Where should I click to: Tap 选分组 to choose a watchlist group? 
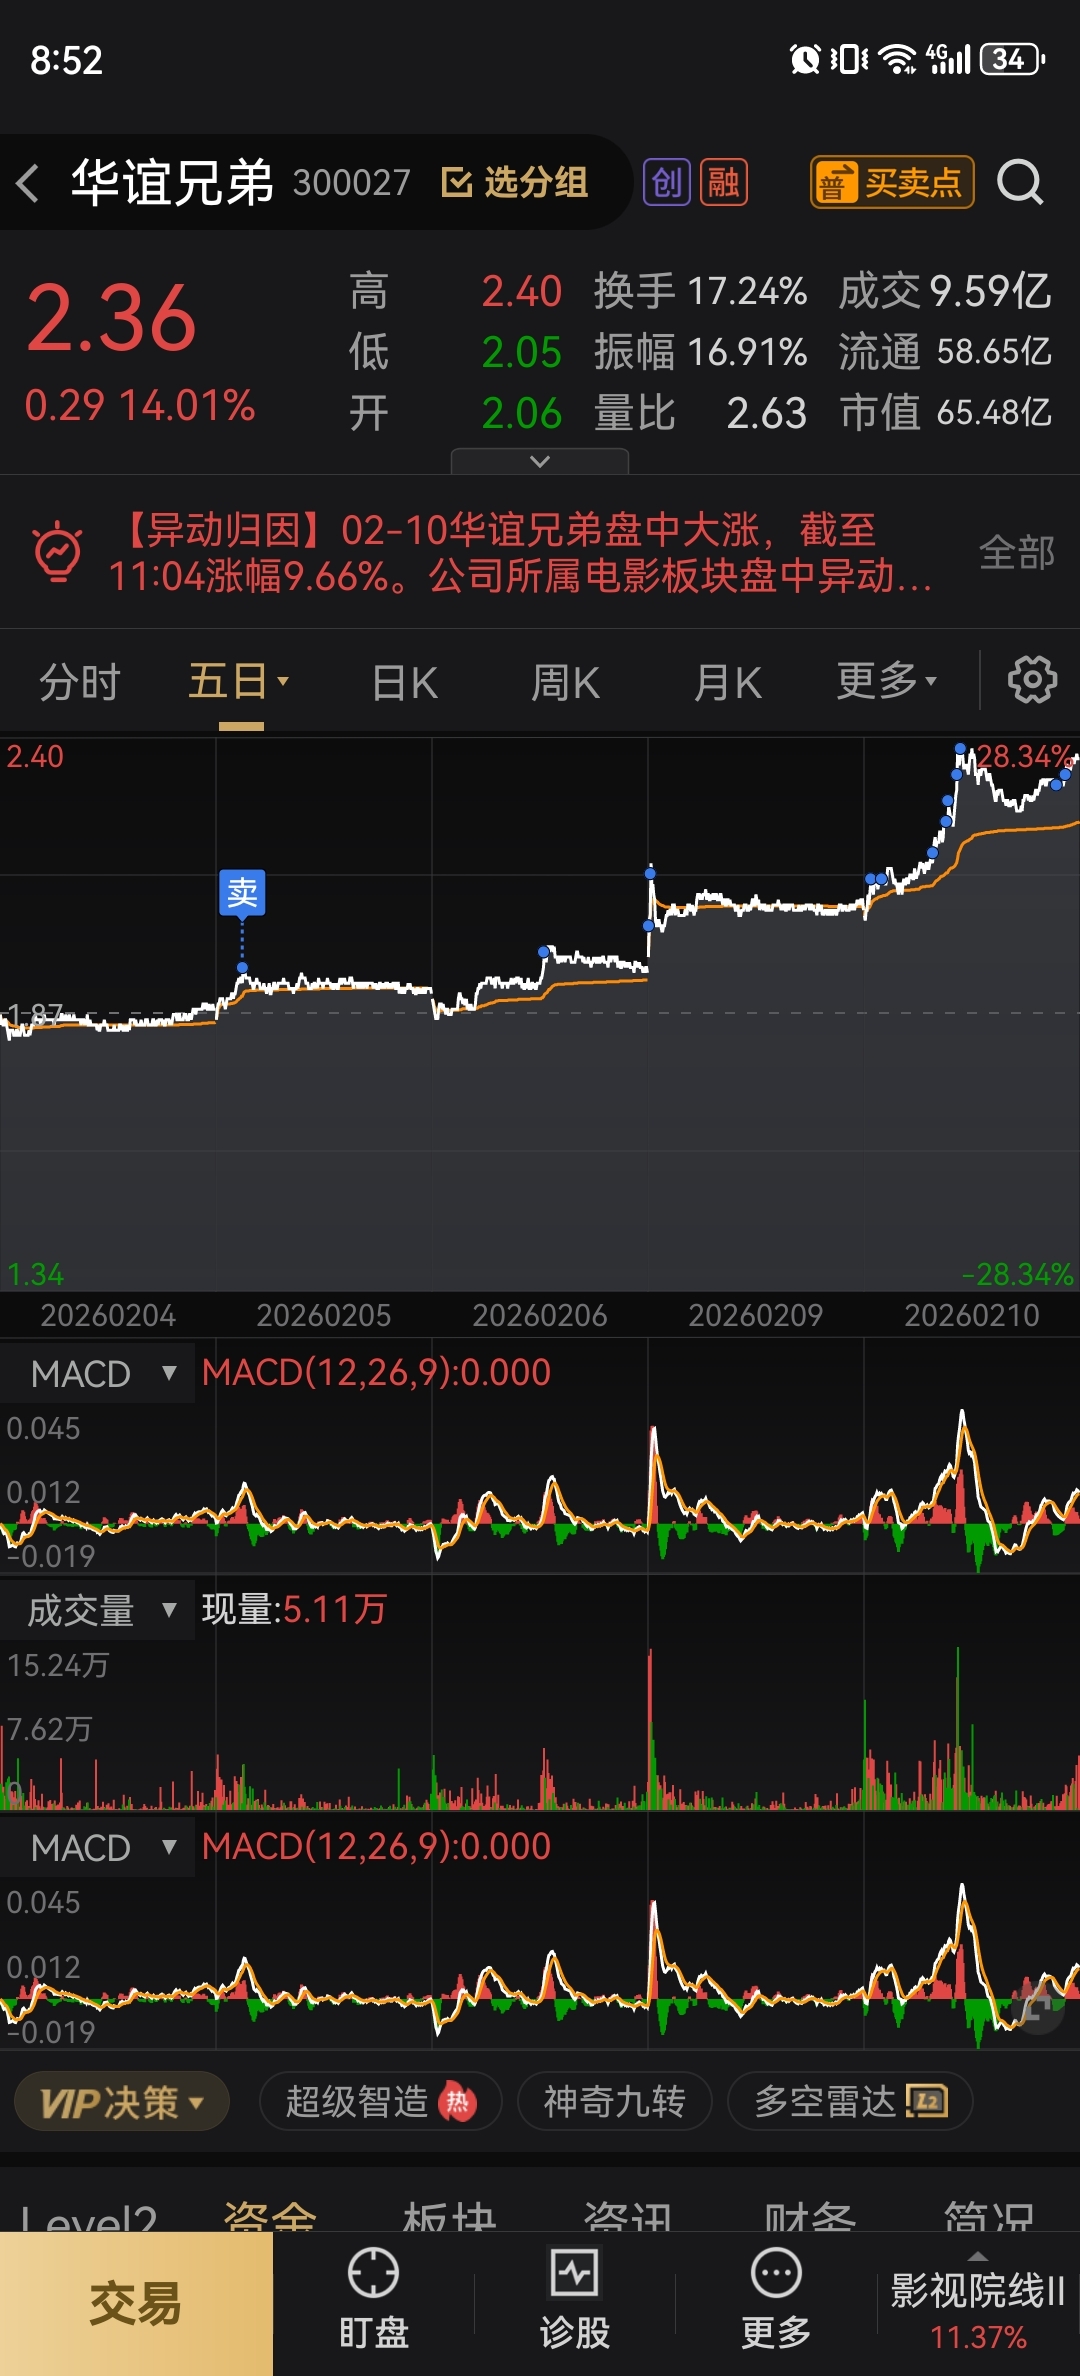click(515, 182)
